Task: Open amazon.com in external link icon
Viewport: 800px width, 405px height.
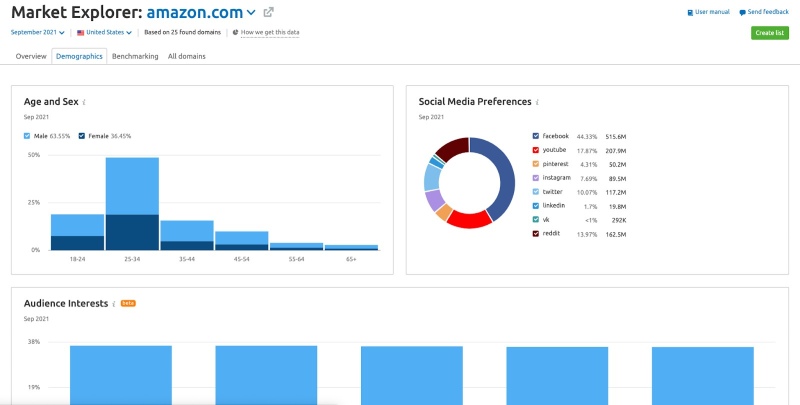Action: click(269, 12)
